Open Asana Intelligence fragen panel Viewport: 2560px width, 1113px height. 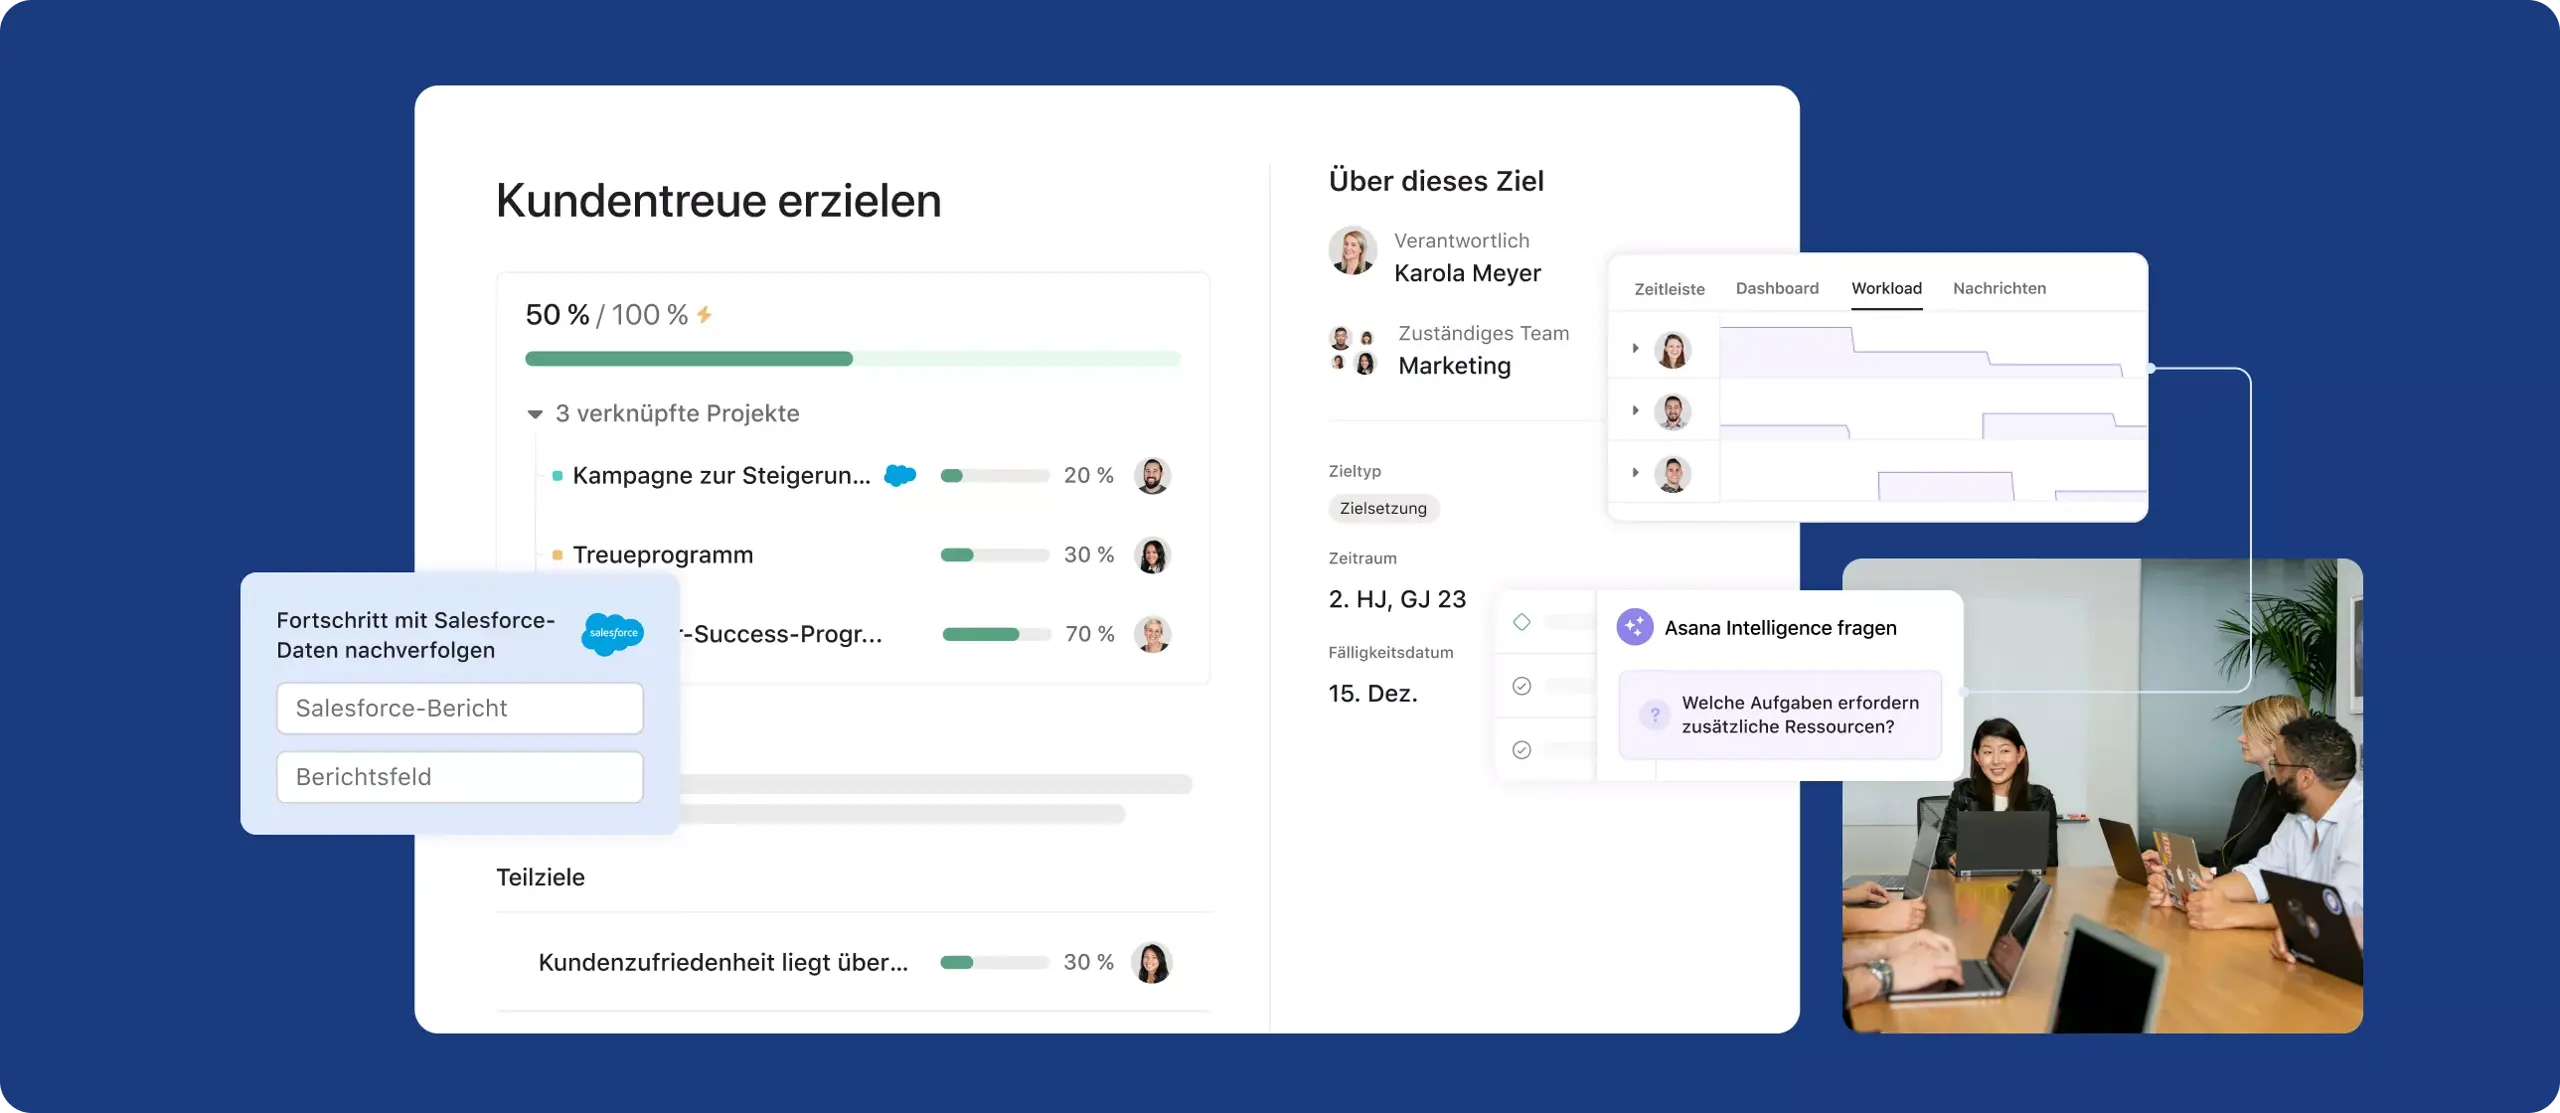(1780, 627)
